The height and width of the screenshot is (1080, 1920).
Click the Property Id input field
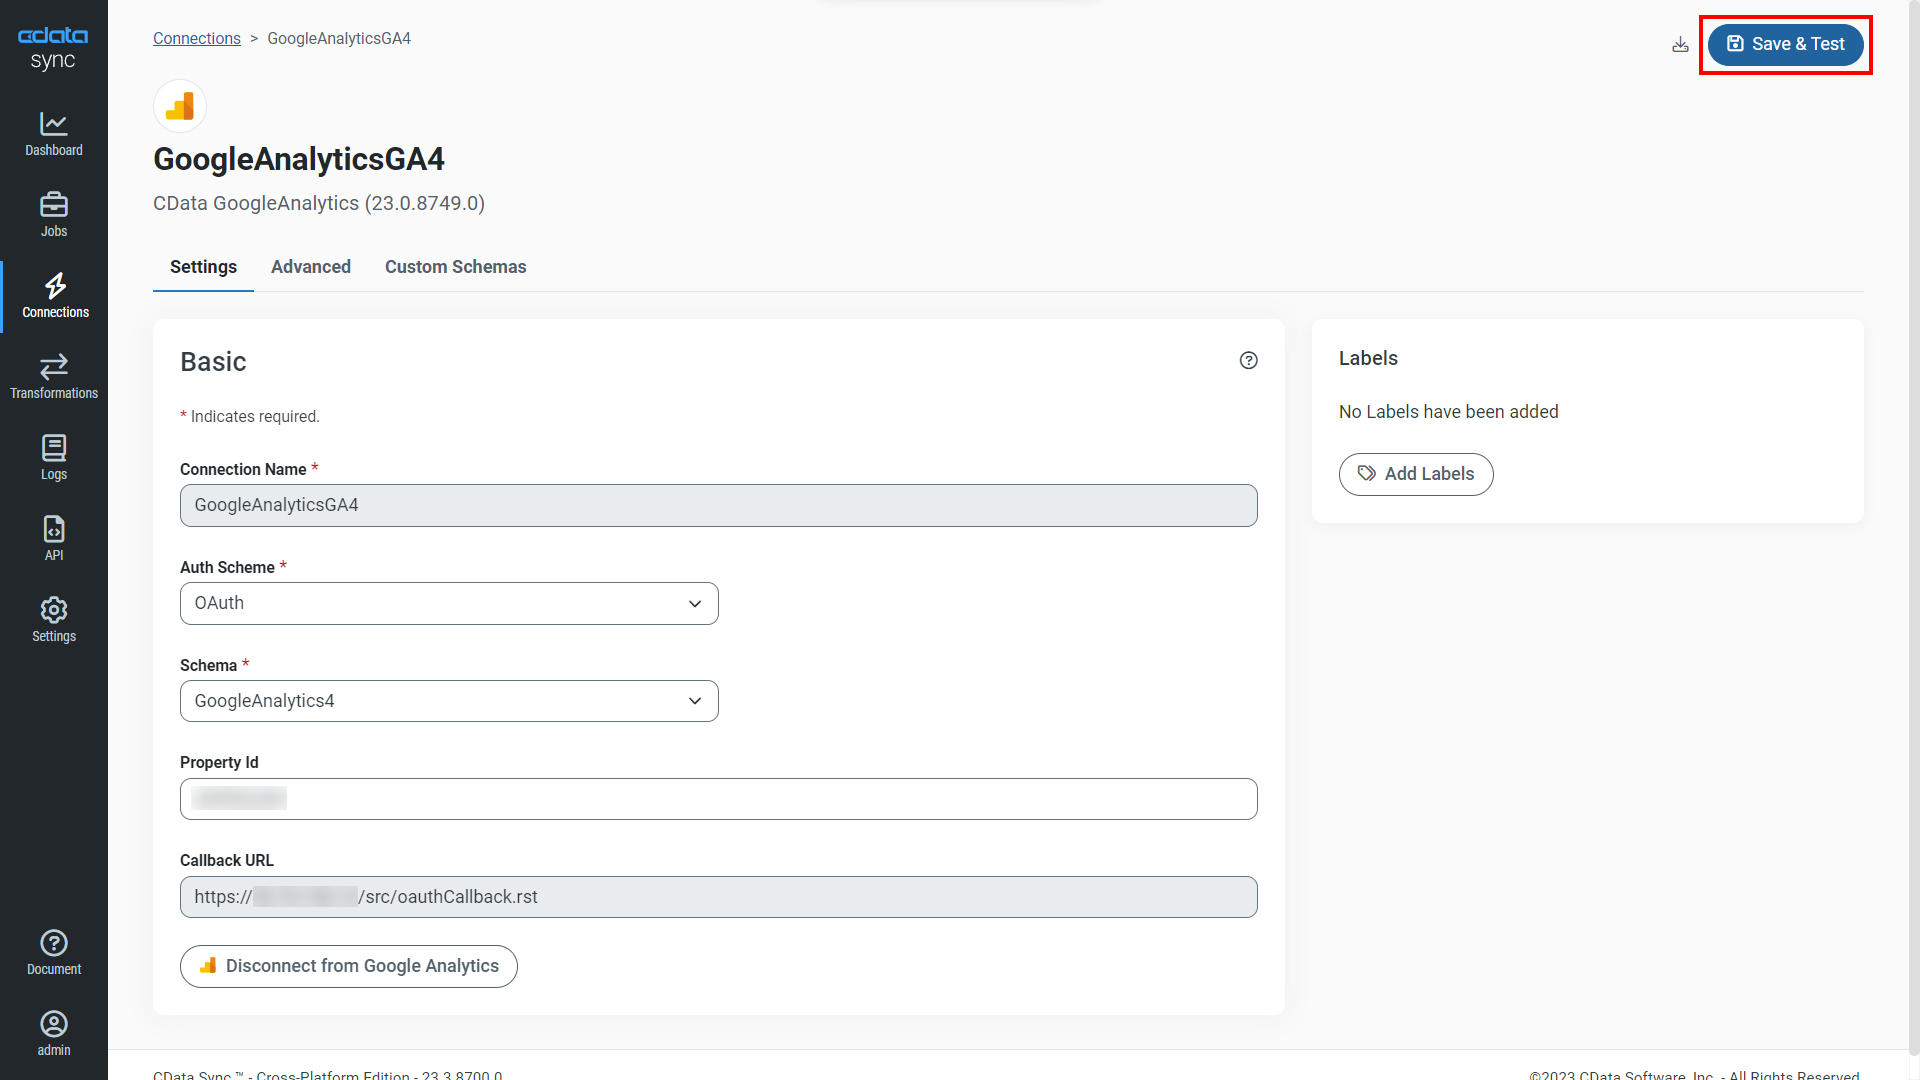(718, 799)
